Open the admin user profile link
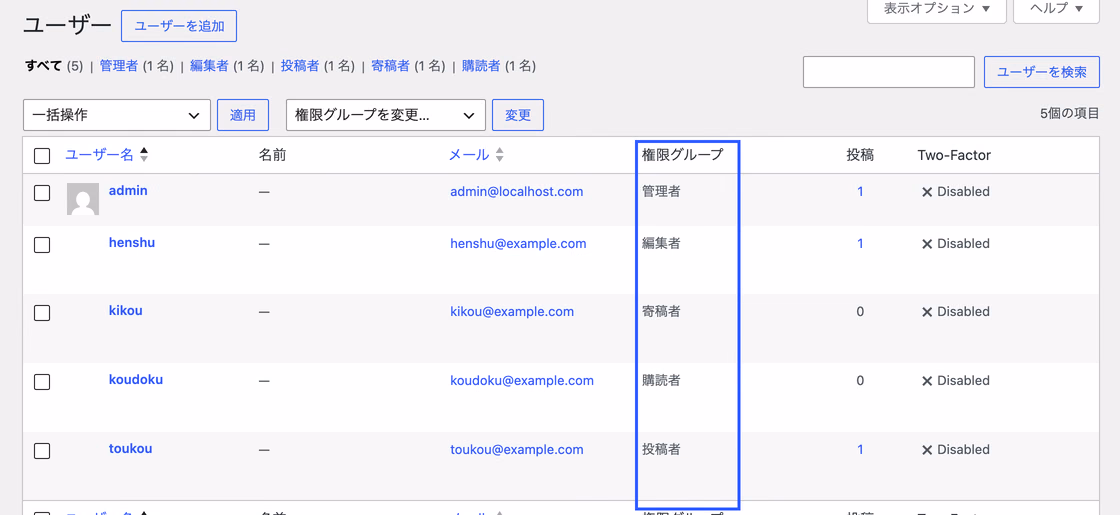This screenshot has height=515, width=1120. tap(128, 191)
